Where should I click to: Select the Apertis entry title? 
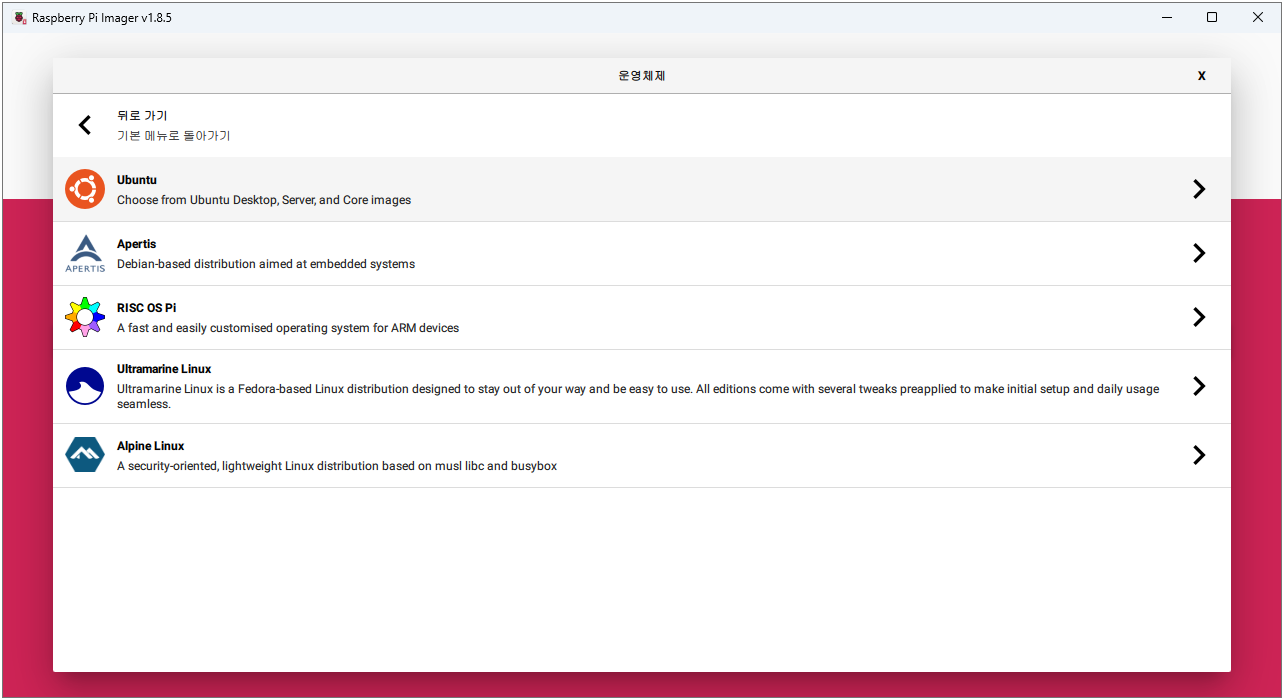click(137, 244)
